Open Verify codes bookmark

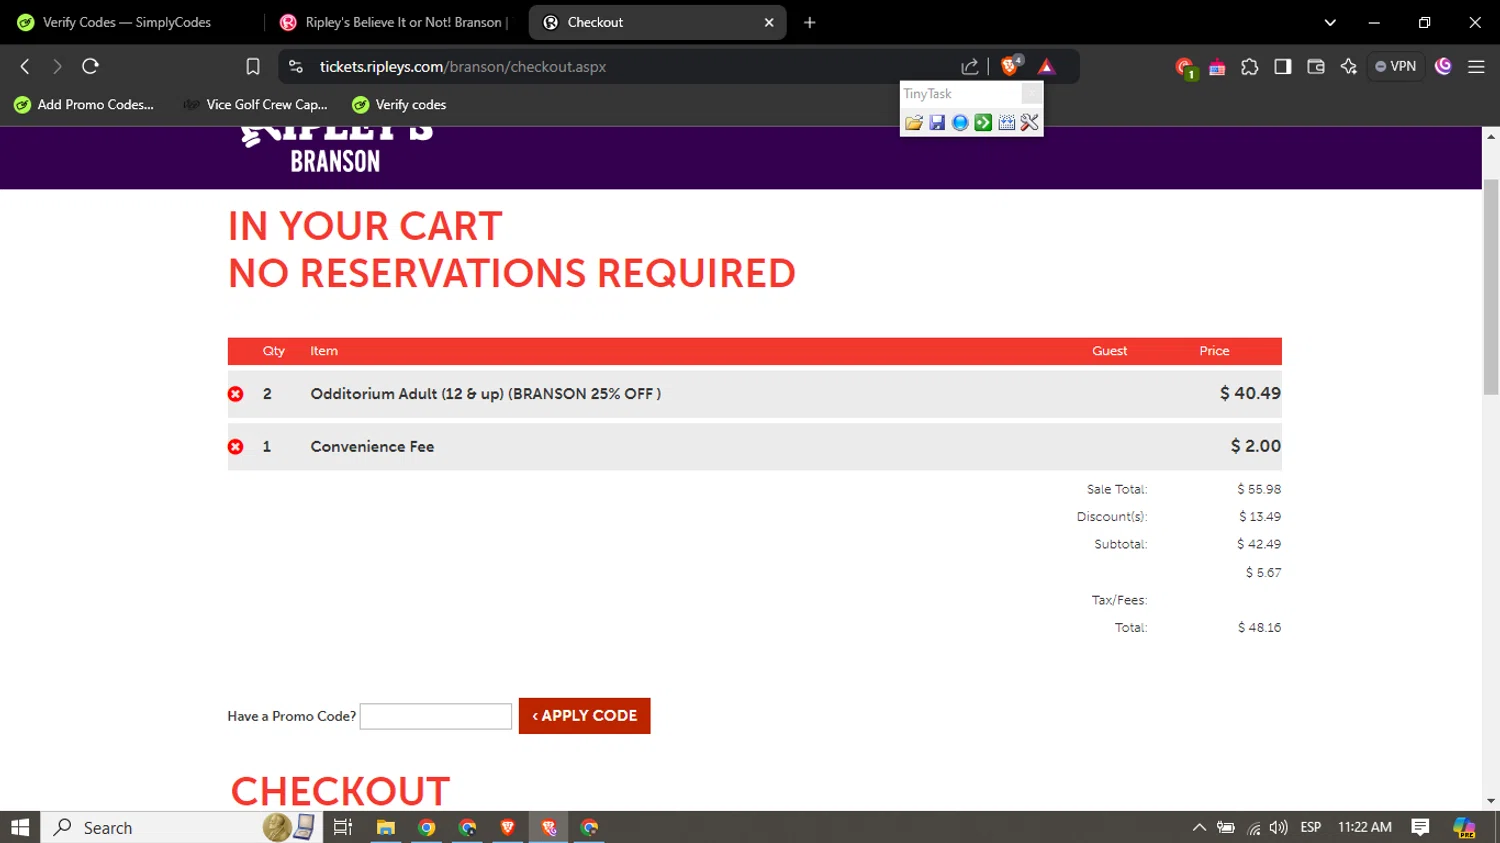(x=399, y=105)
